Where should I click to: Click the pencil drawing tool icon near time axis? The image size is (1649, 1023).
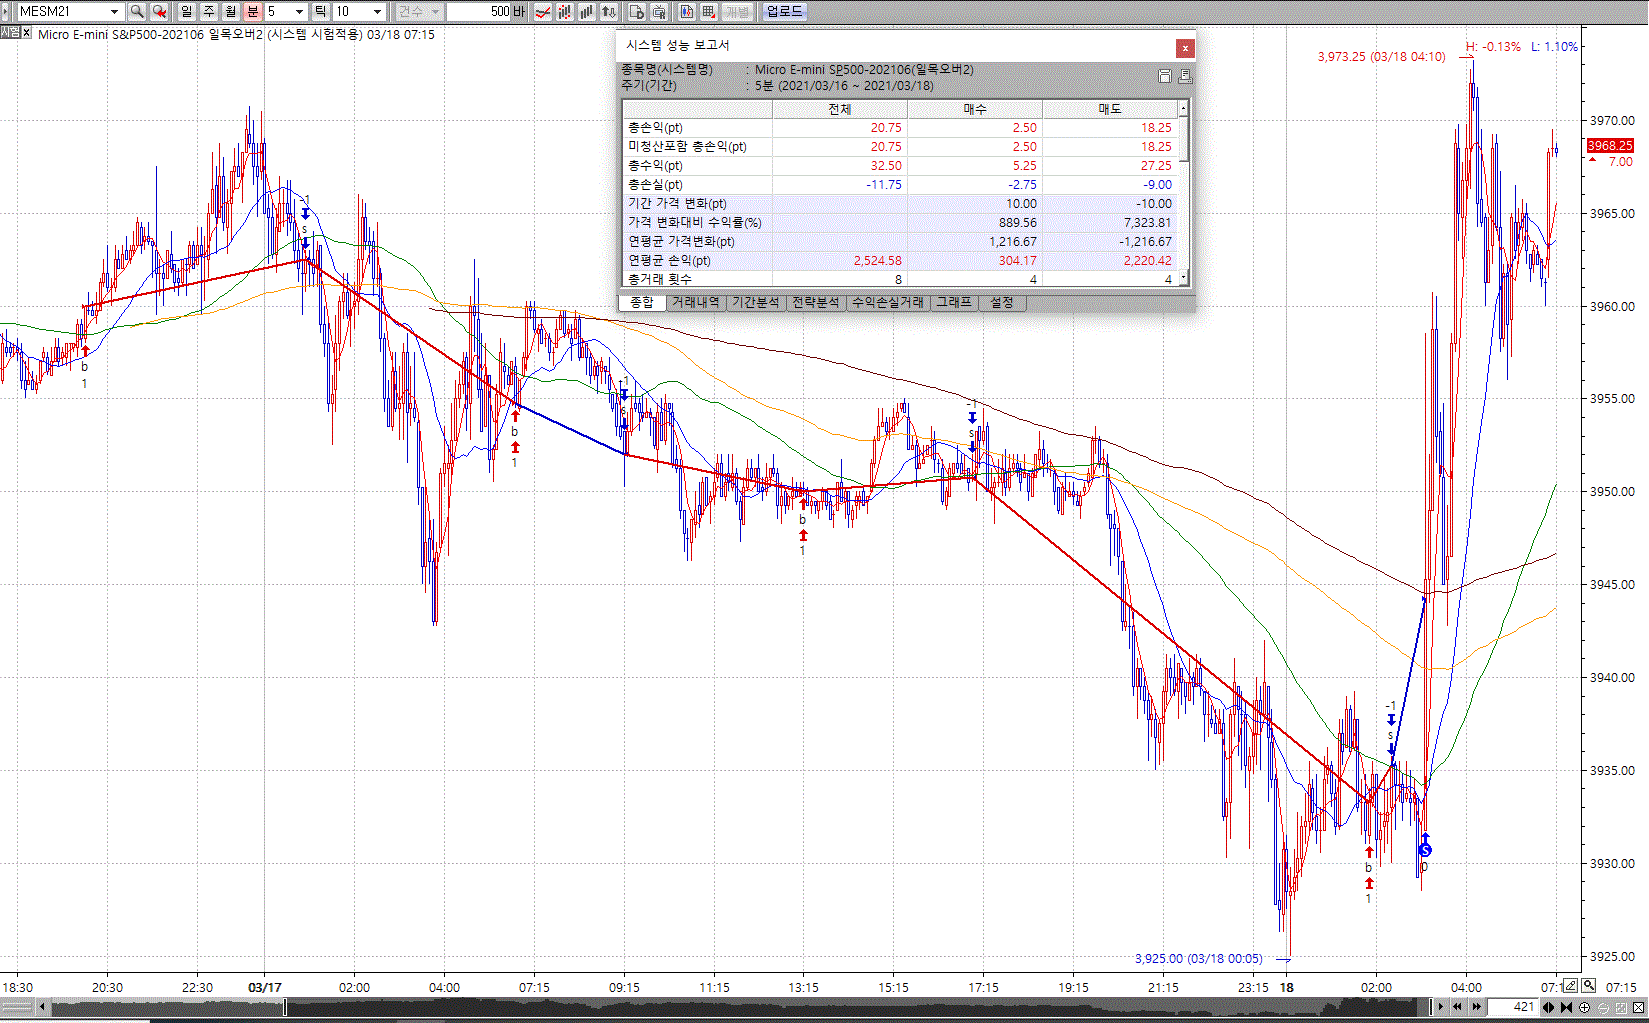tap(1571, 986)
